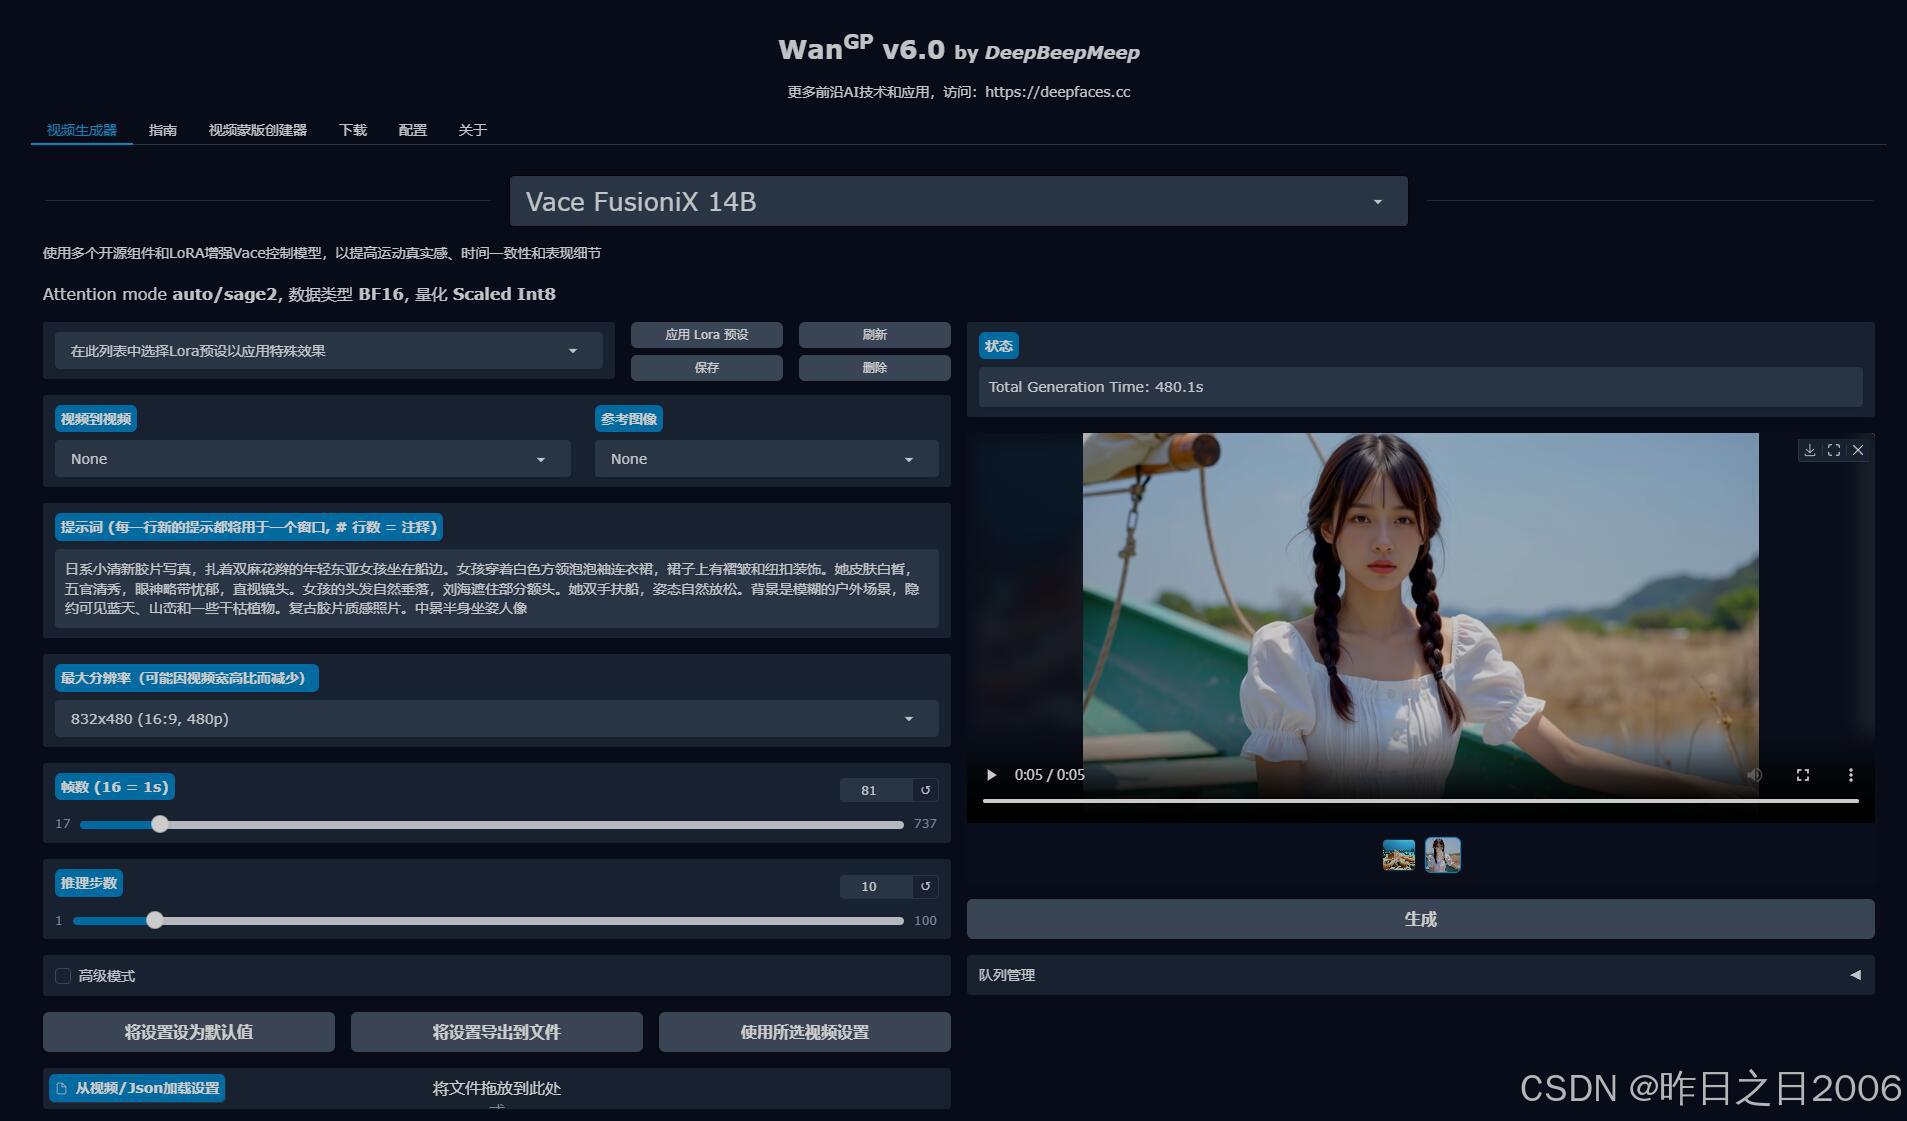Screen dimensions: 1907x1121
Task: Open the 参考图像 None dropdown
Action: [766, 459]
